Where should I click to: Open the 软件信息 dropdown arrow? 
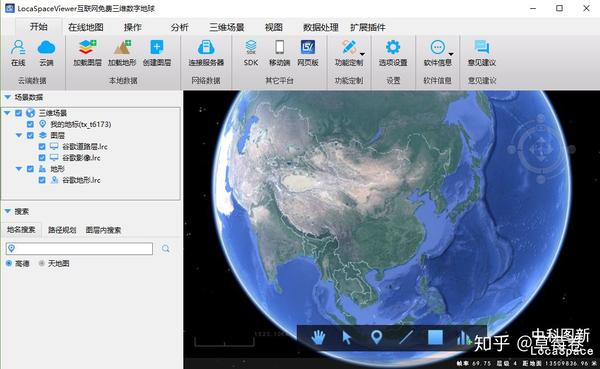[x=451, y=54]
